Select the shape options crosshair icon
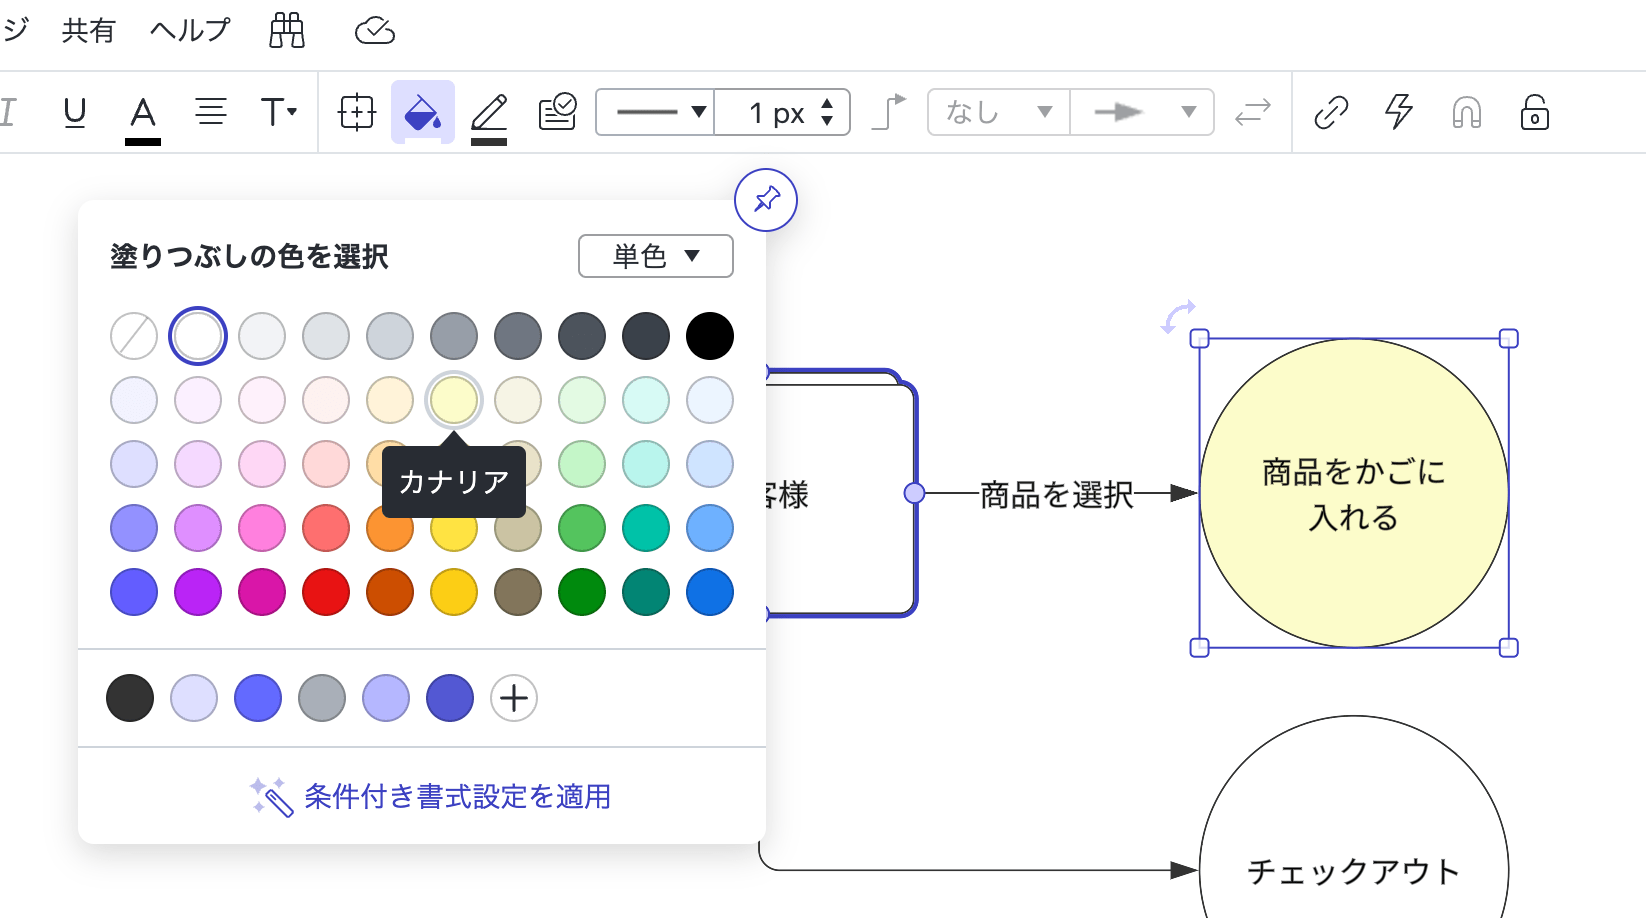The image size is (1646, 918). click(x=357, y=112)
